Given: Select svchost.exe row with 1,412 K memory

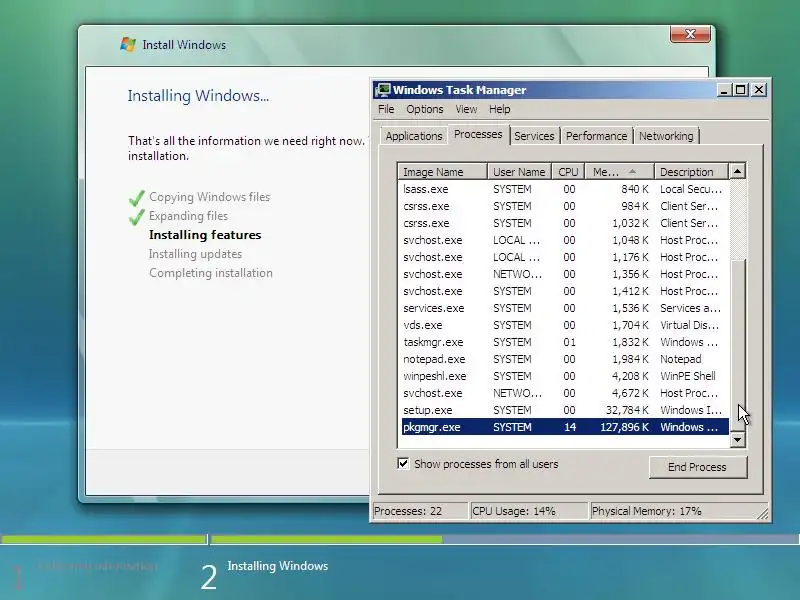Looking at the screenshot, I should click(565, 291).
